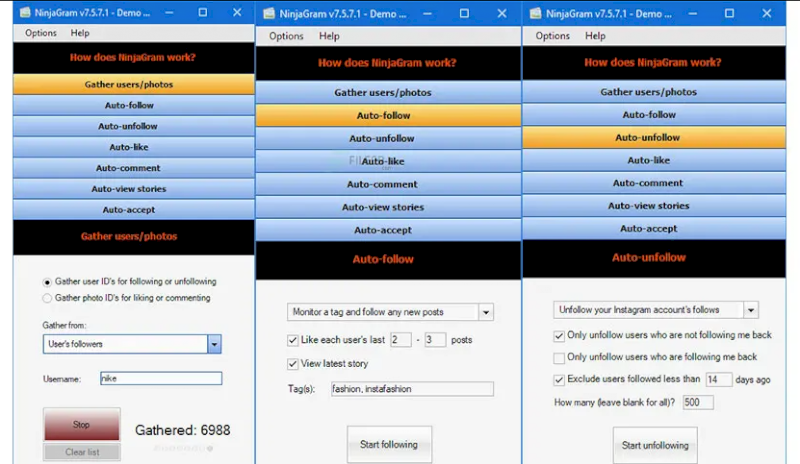
Task: Click the maximum posts field showing 3
Action: 435,340
